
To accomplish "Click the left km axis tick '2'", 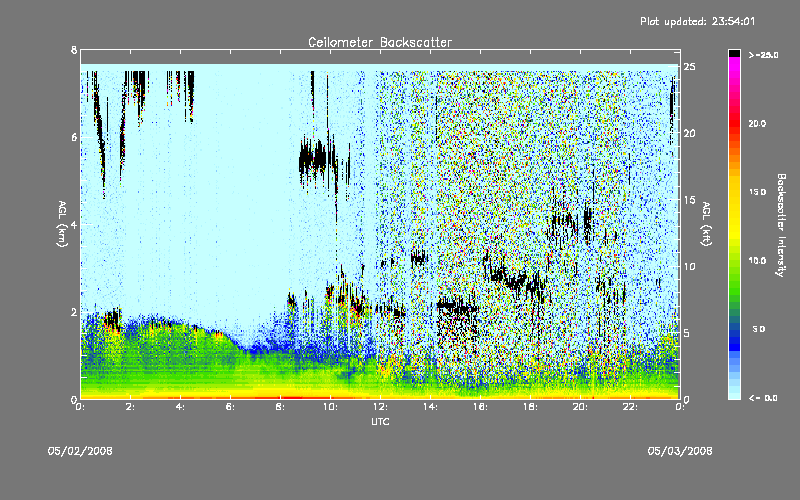I will click(x=74, y=312).
